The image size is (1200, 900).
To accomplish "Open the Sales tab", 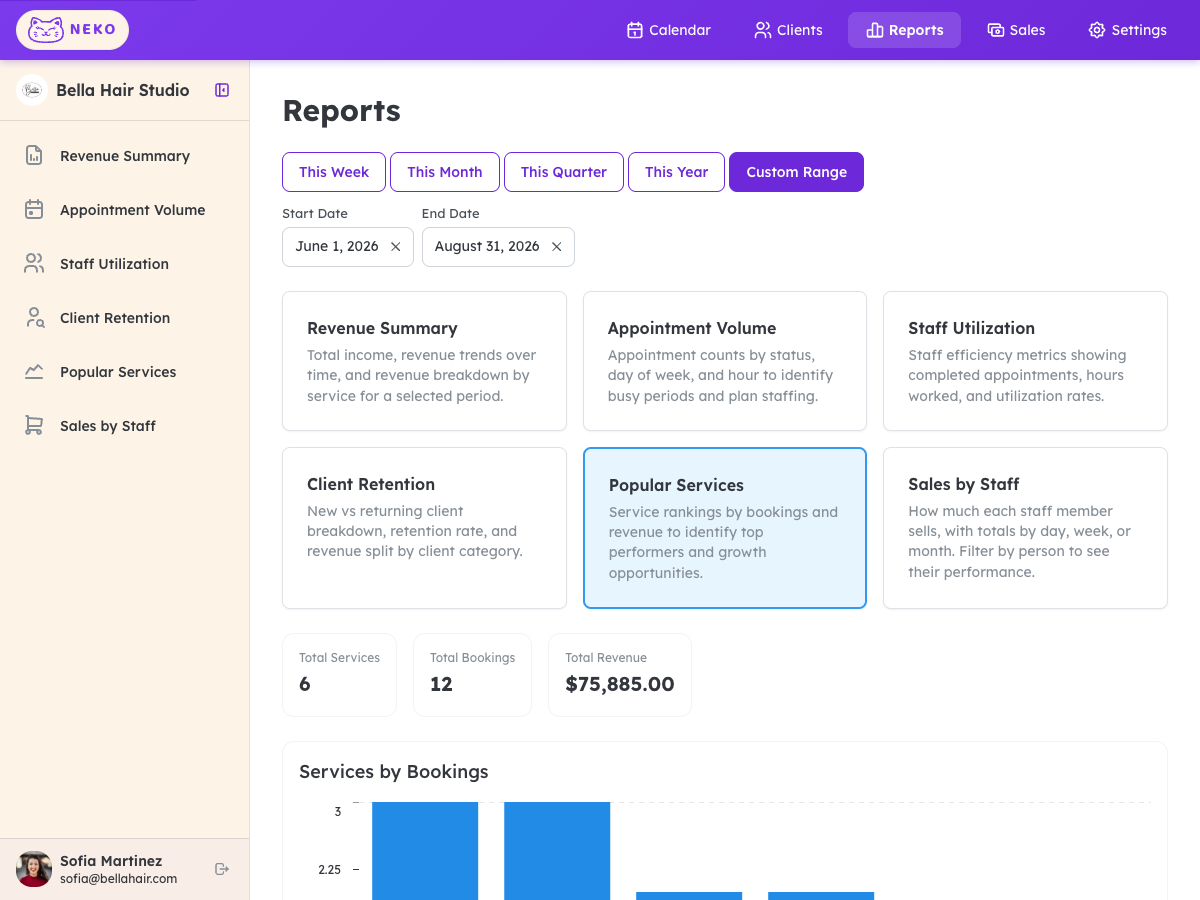I will (x=1016, y=30).
